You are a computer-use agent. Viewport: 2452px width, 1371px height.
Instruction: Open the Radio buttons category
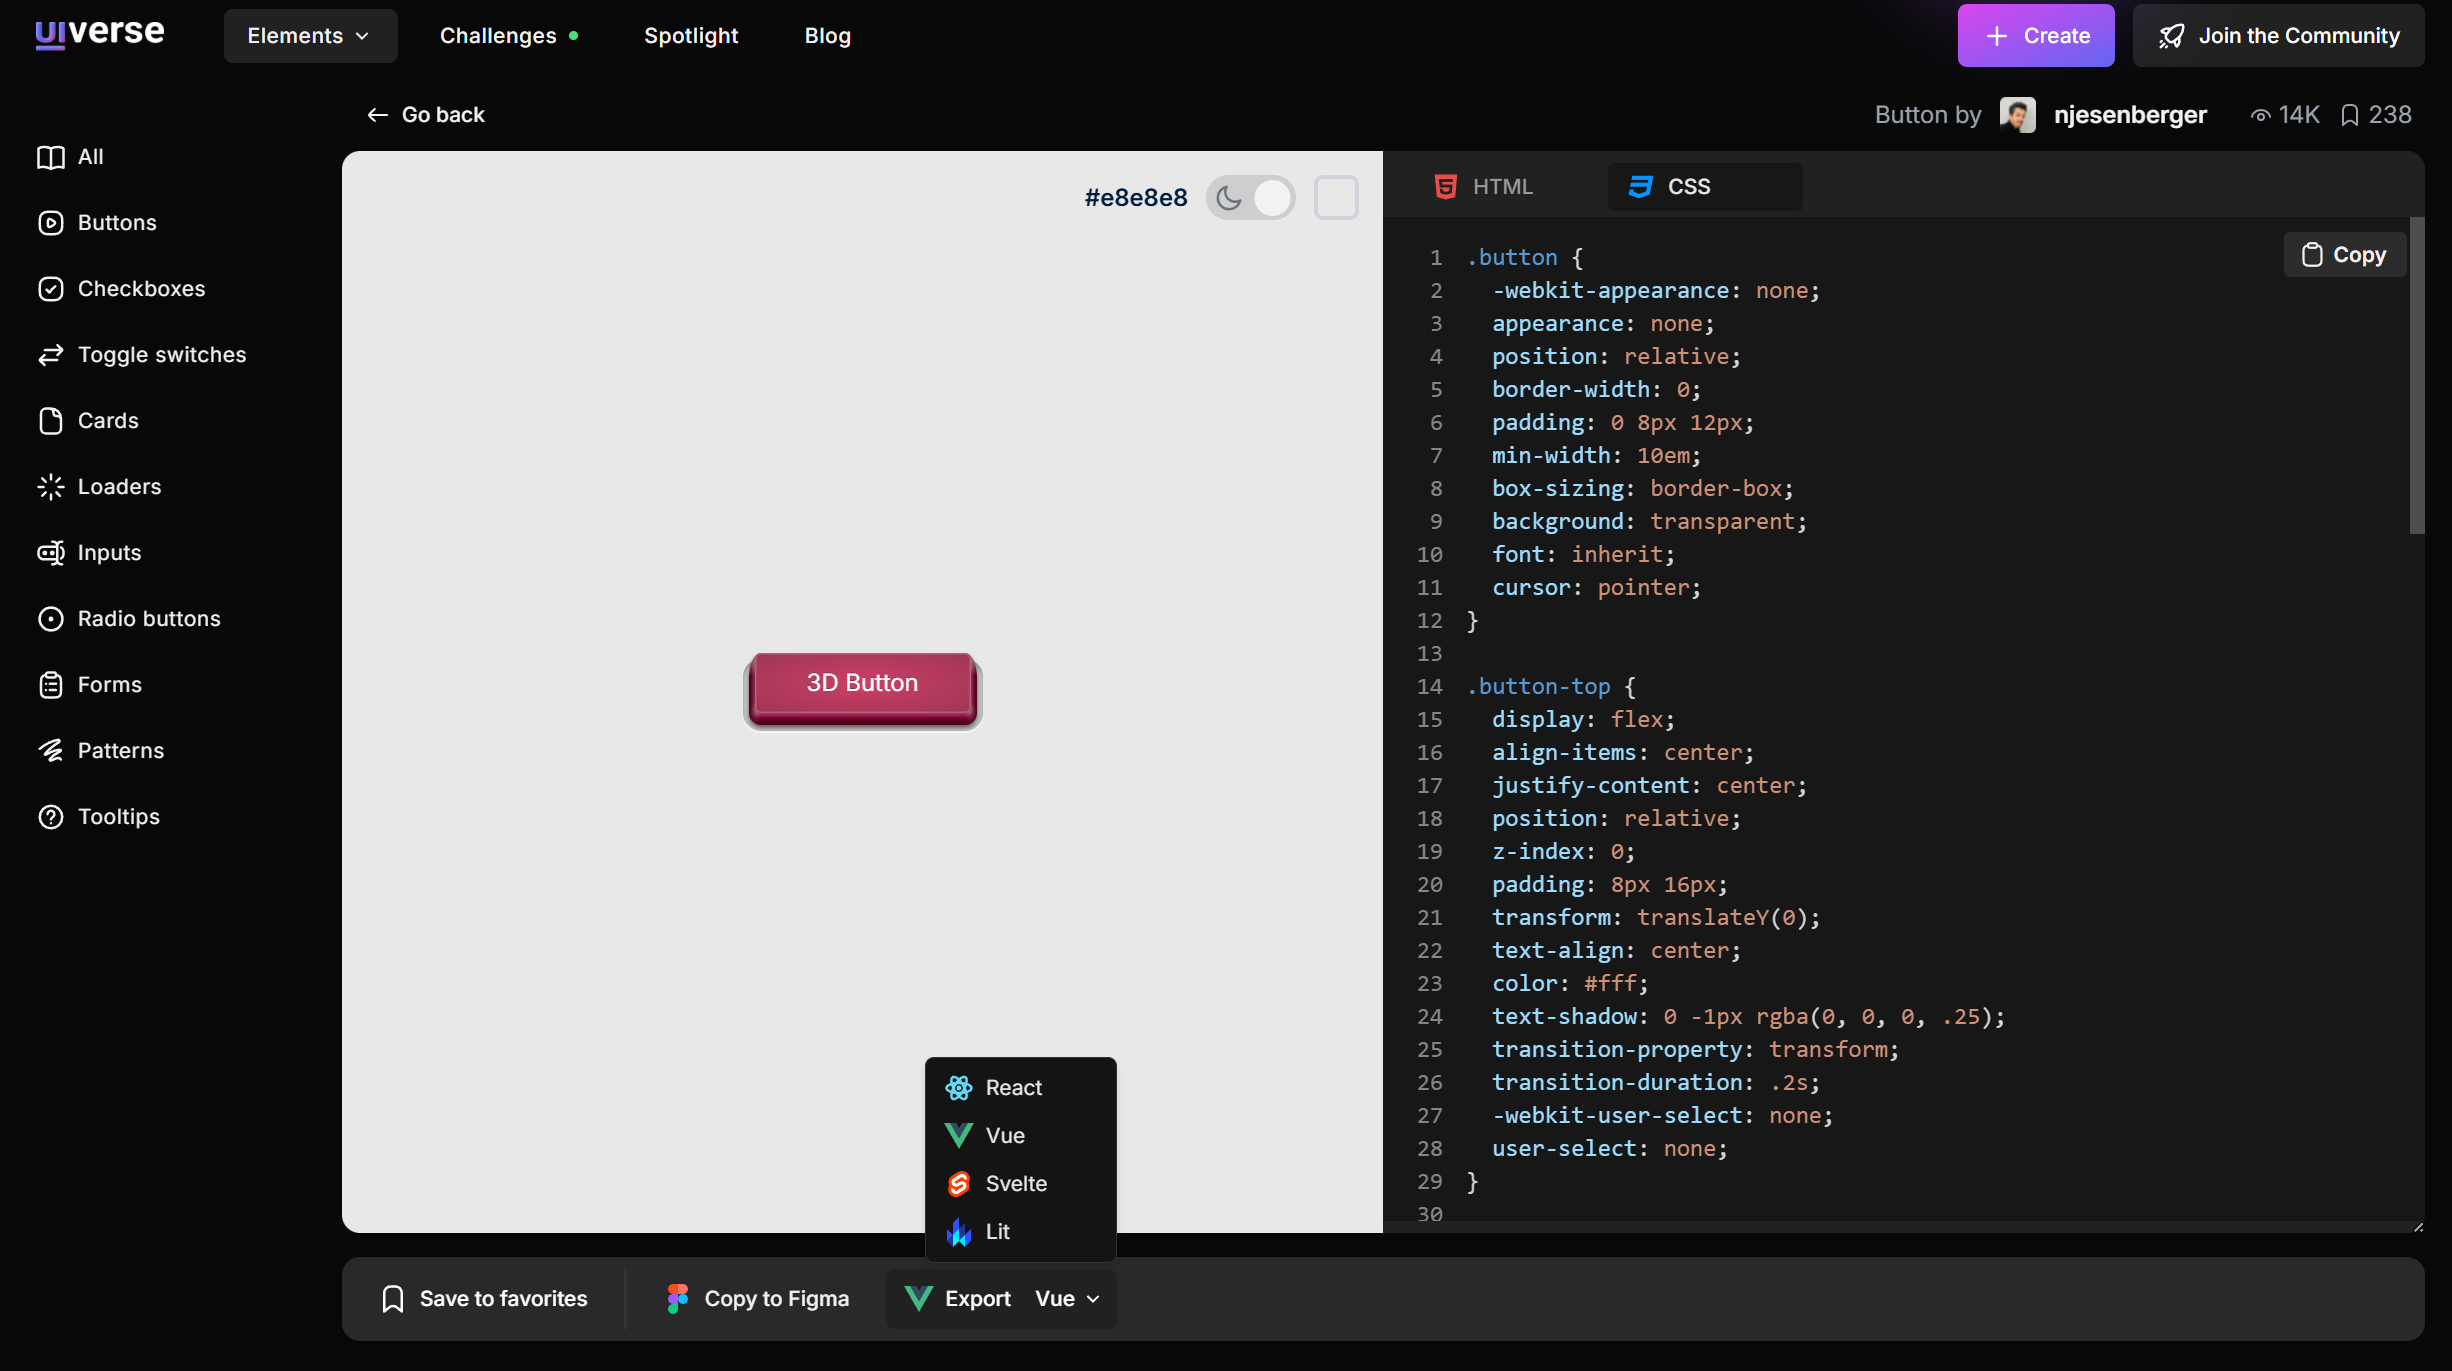click(148, 619)
